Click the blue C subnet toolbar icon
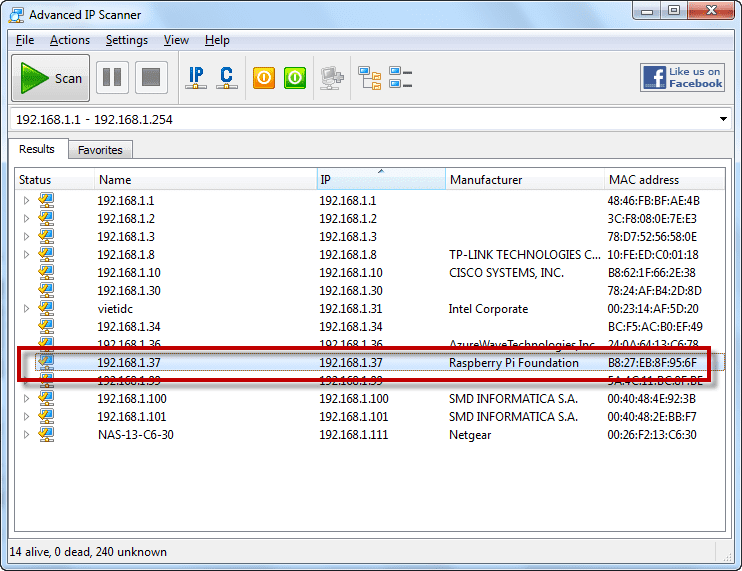 [226, 78]
